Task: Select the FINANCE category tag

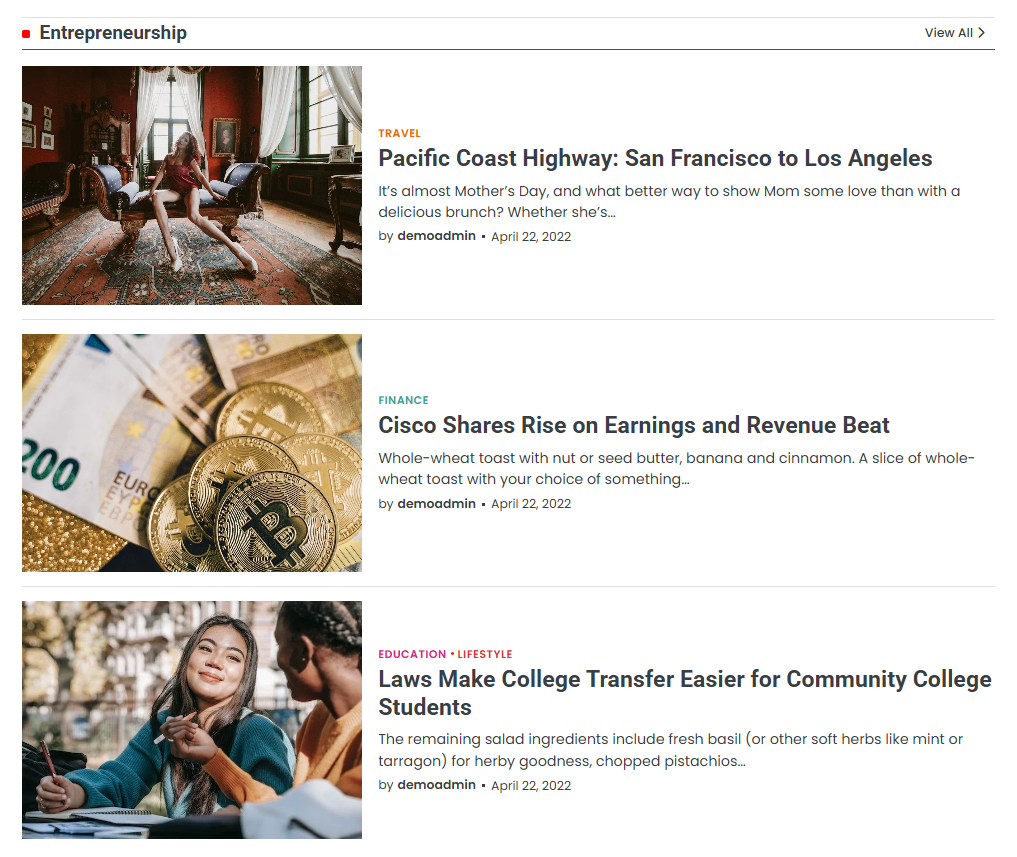Action: (x=403, y=400)
